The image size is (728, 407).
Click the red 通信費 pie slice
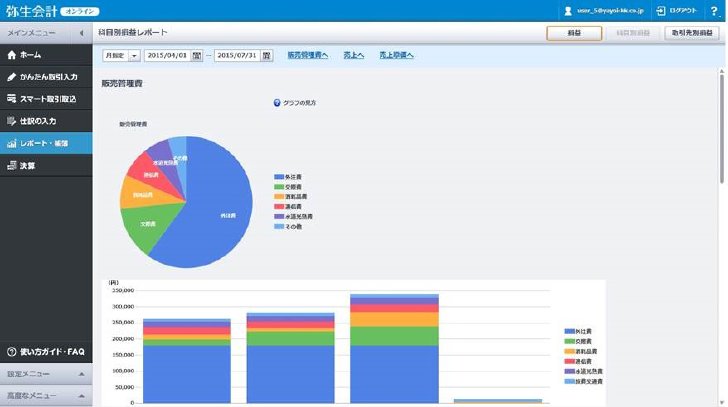click(150, 174)
